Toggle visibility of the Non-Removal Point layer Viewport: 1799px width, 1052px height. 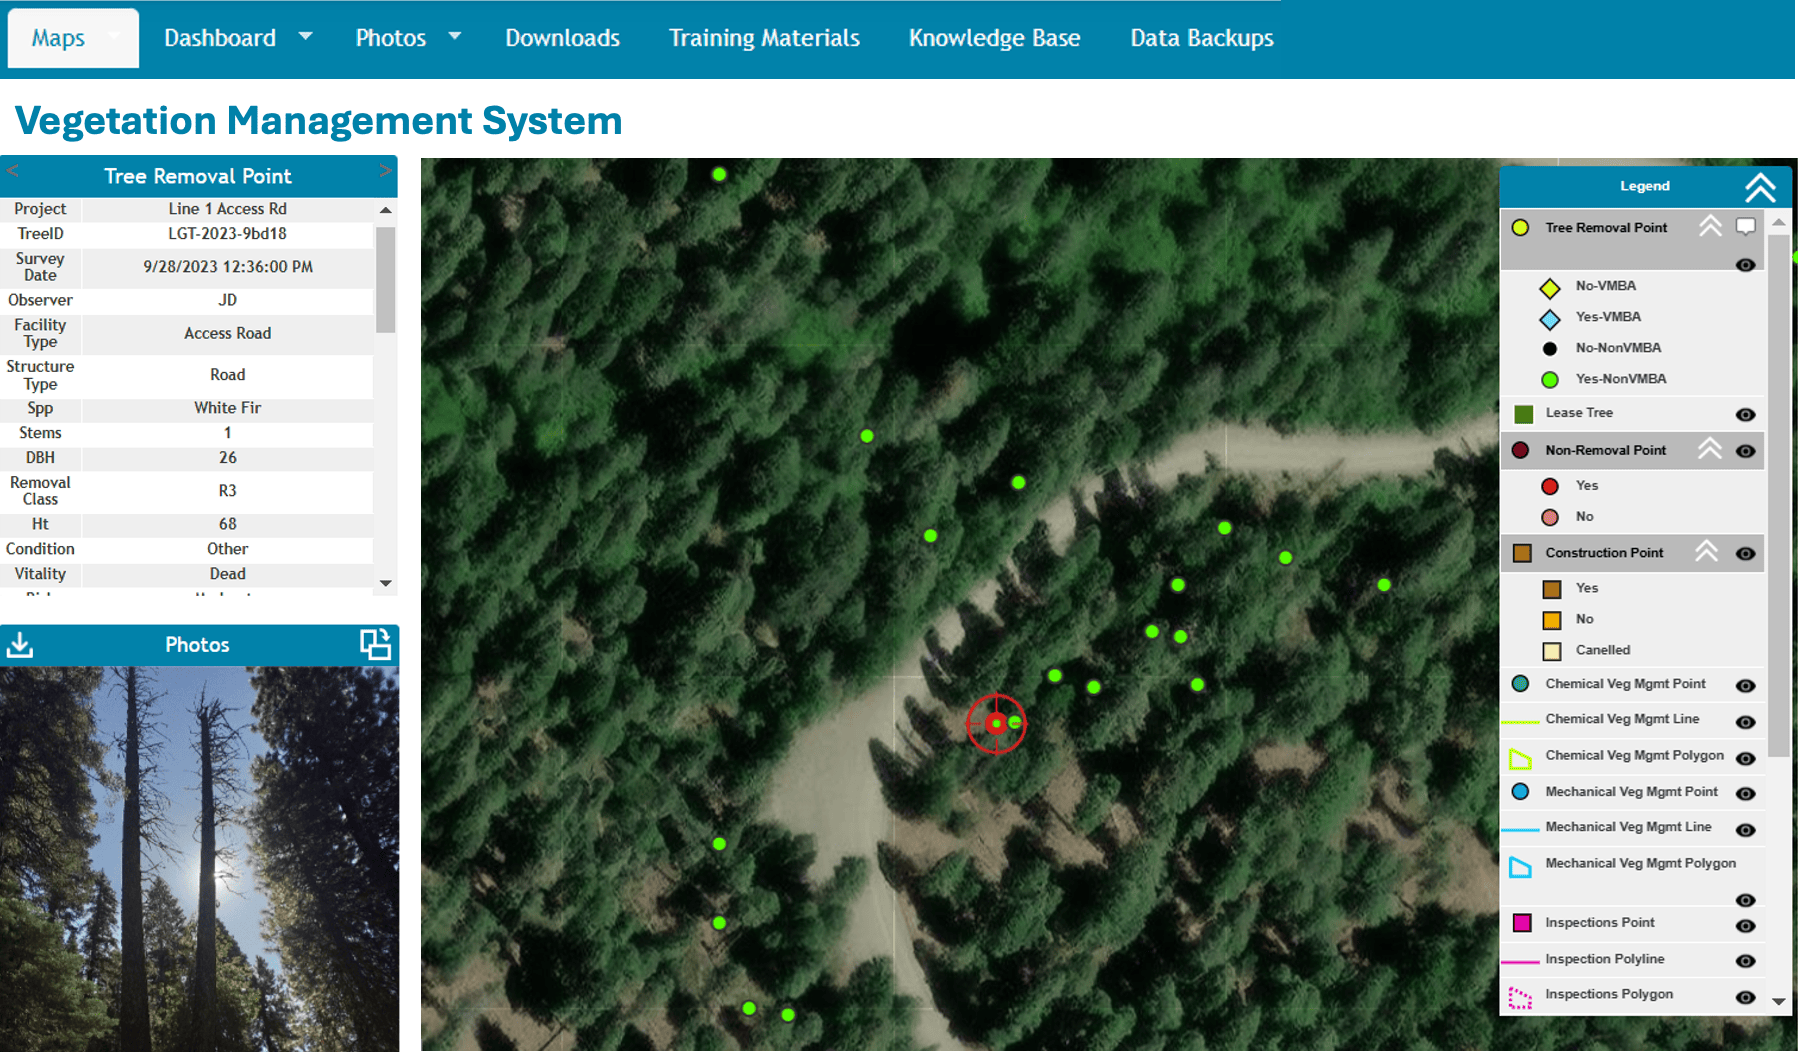coord(1746,451)
